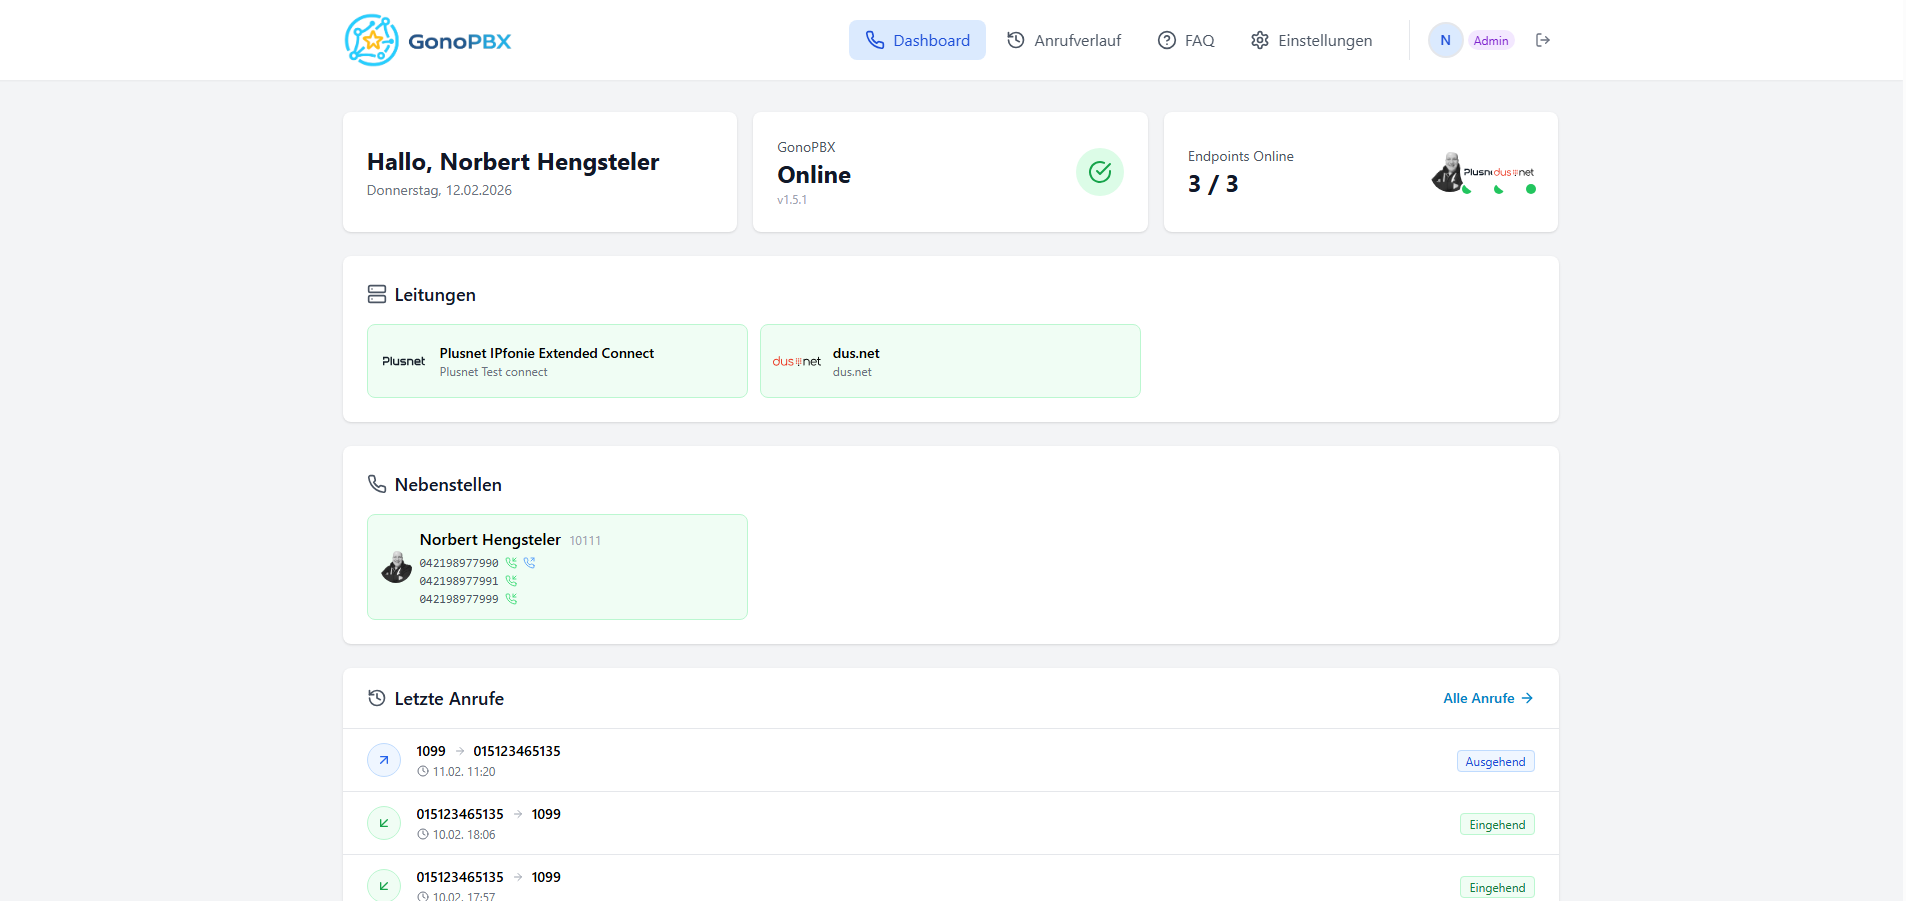Open Anrufverlauf via the clock icon
The image size is (1906, 901).
click(1015, 39)
